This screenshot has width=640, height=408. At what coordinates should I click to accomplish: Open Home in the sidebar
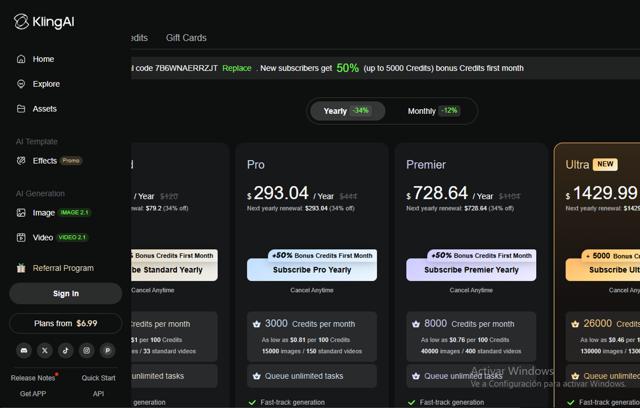click(x=36, y=59)
